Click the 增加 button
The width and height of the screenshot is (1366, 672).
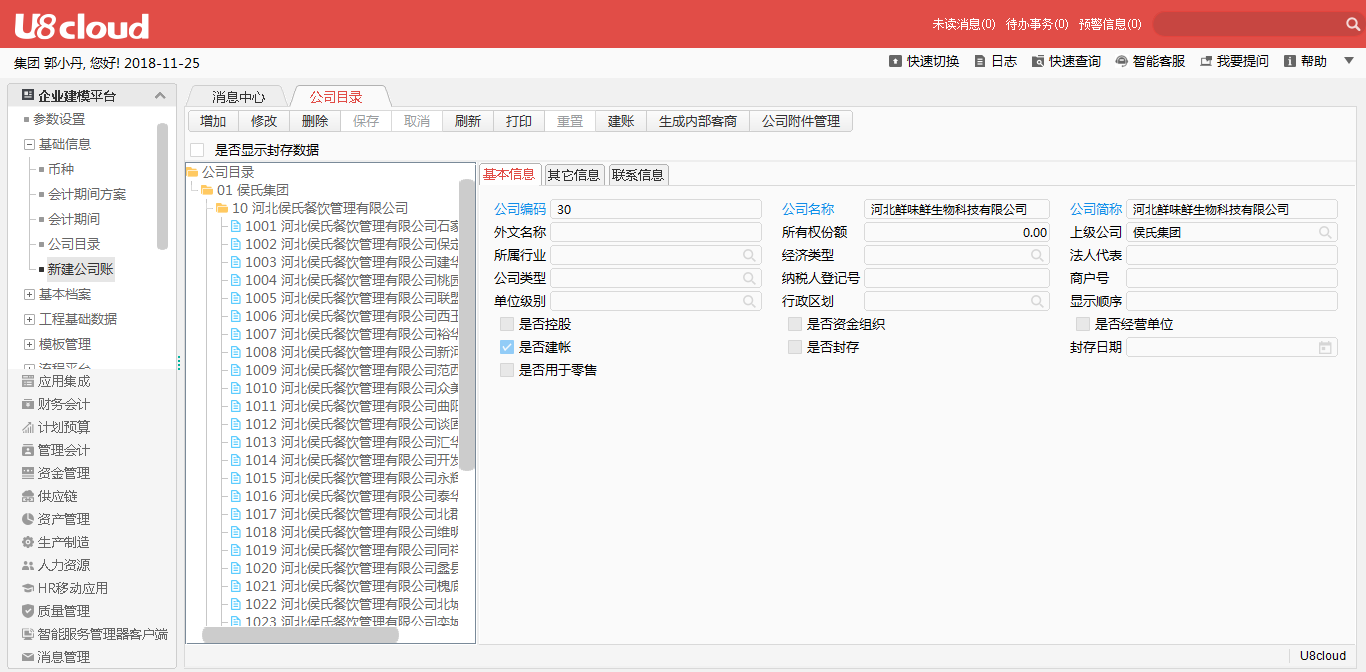tap(213, 121)
